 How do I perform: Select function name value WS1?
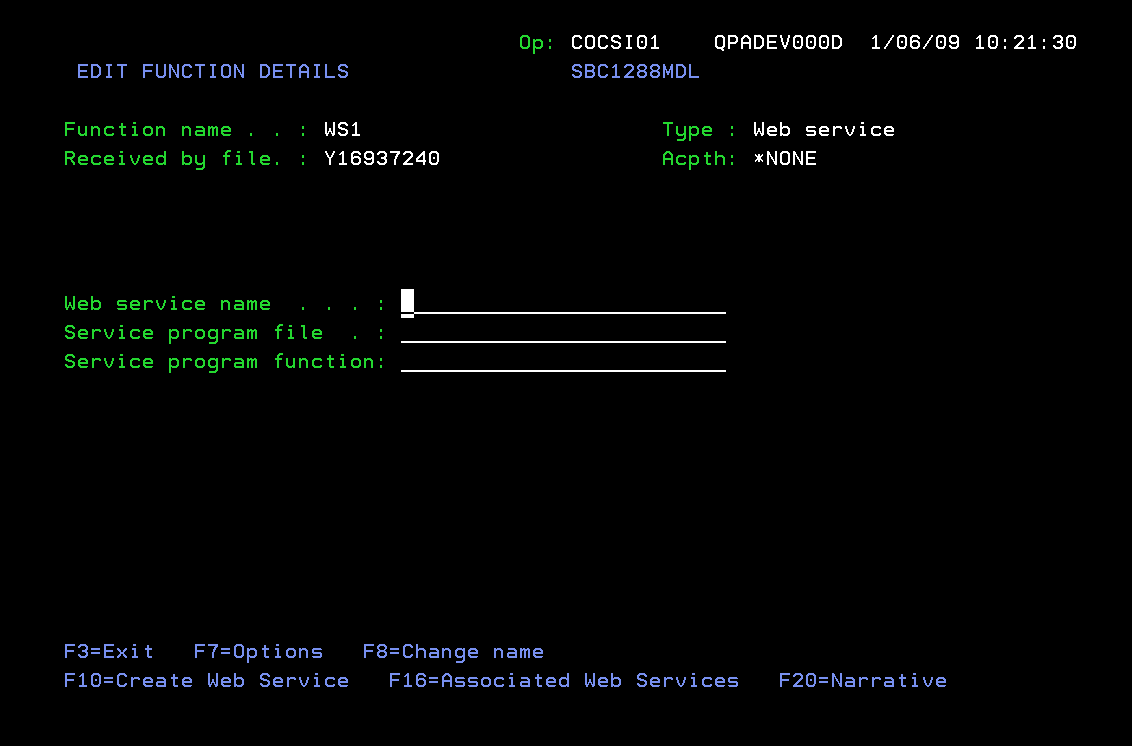(343, 129)
